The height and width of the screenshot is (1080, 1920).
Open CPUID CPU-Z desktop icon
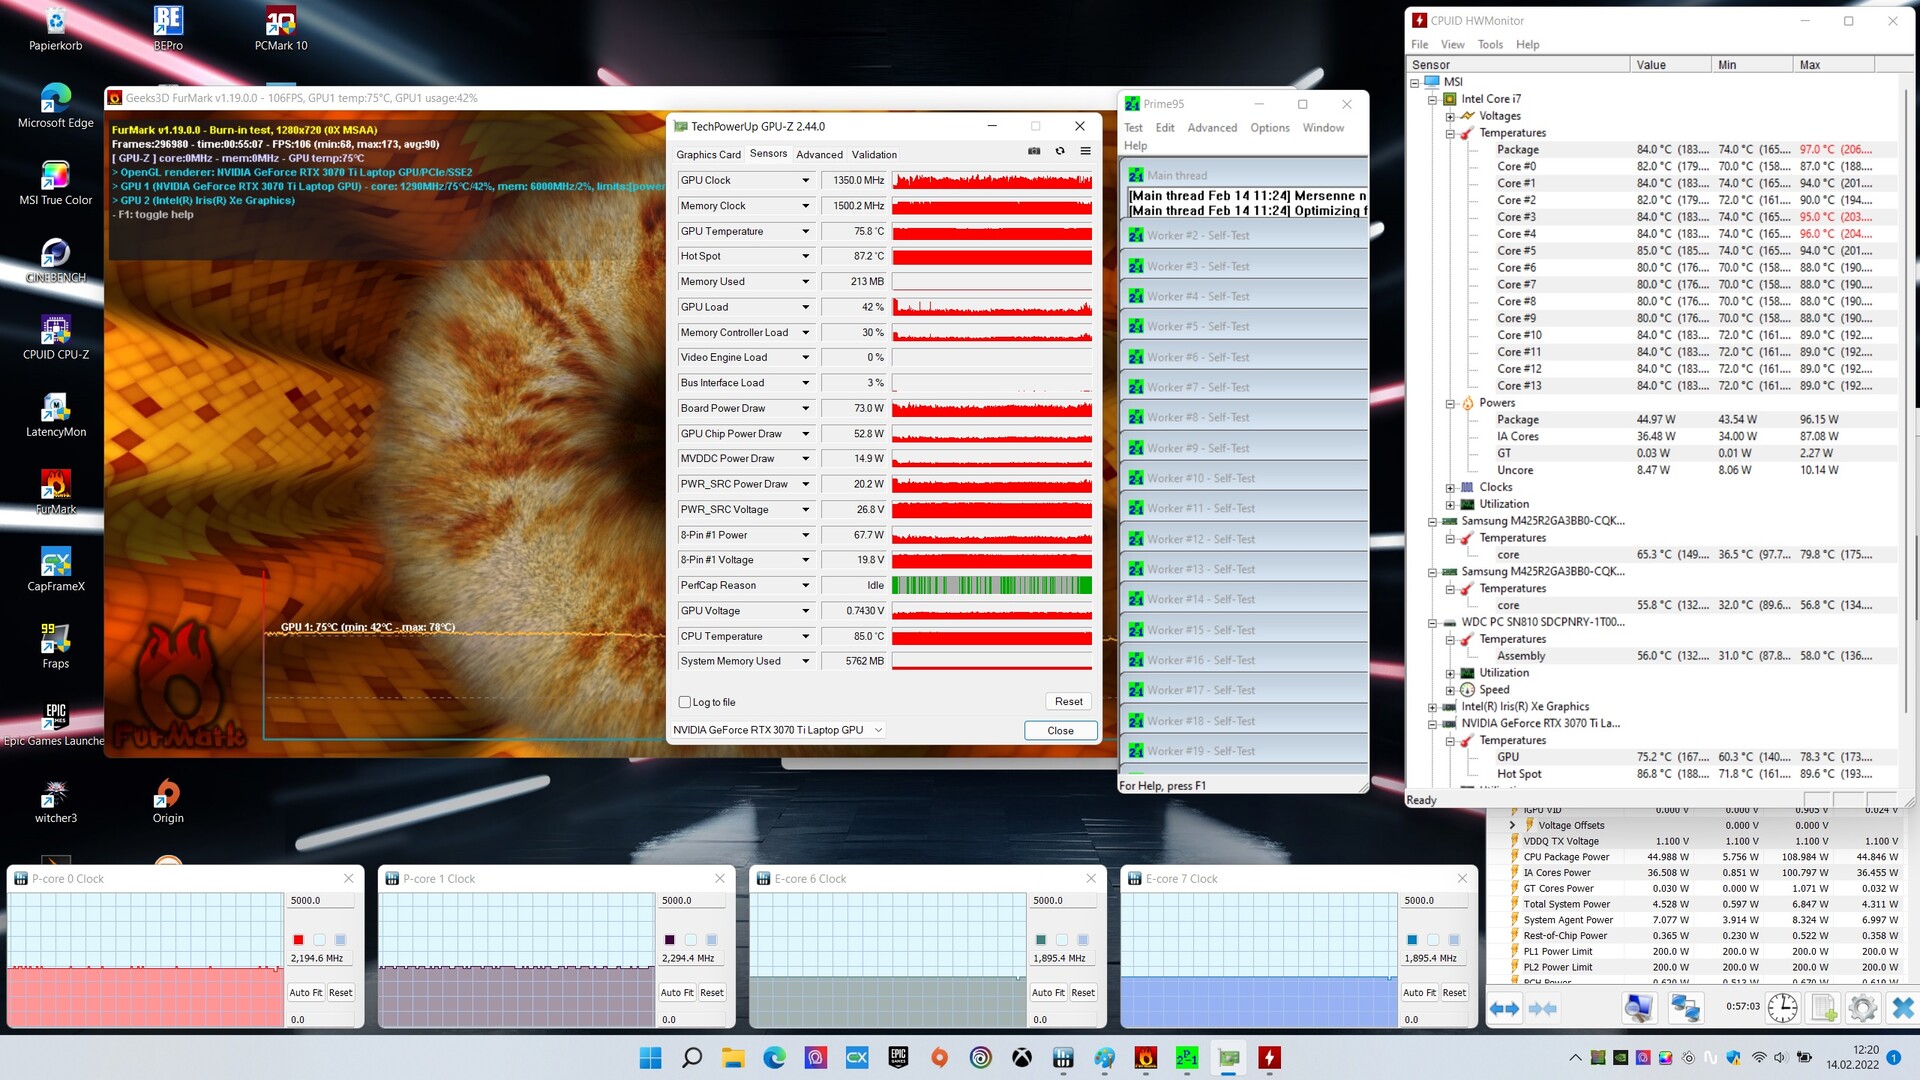(56, 338)
